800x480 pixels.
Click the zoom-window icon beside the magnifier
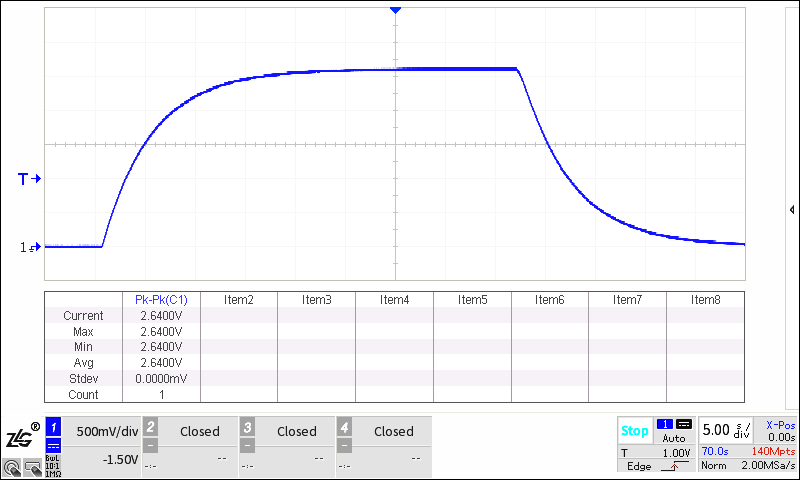pyautogui.click(x=33, y=467)
